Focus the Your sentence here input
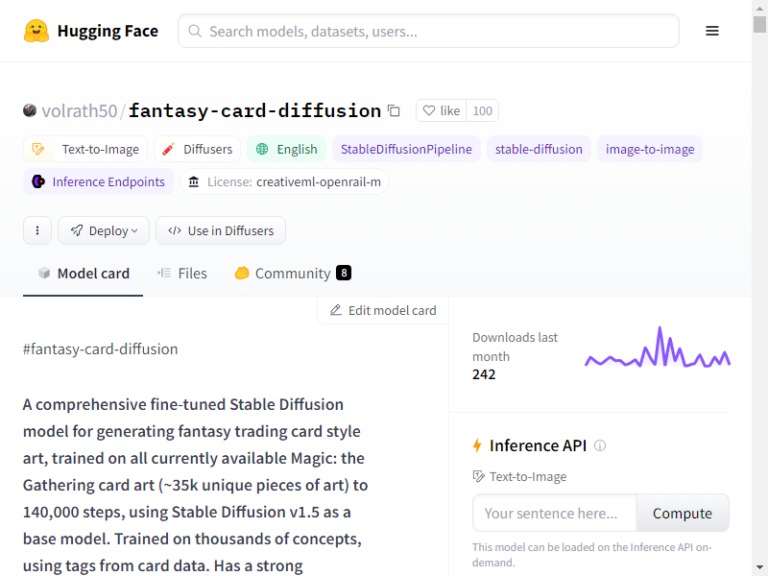768x576 pixels. tap(554, 513)
